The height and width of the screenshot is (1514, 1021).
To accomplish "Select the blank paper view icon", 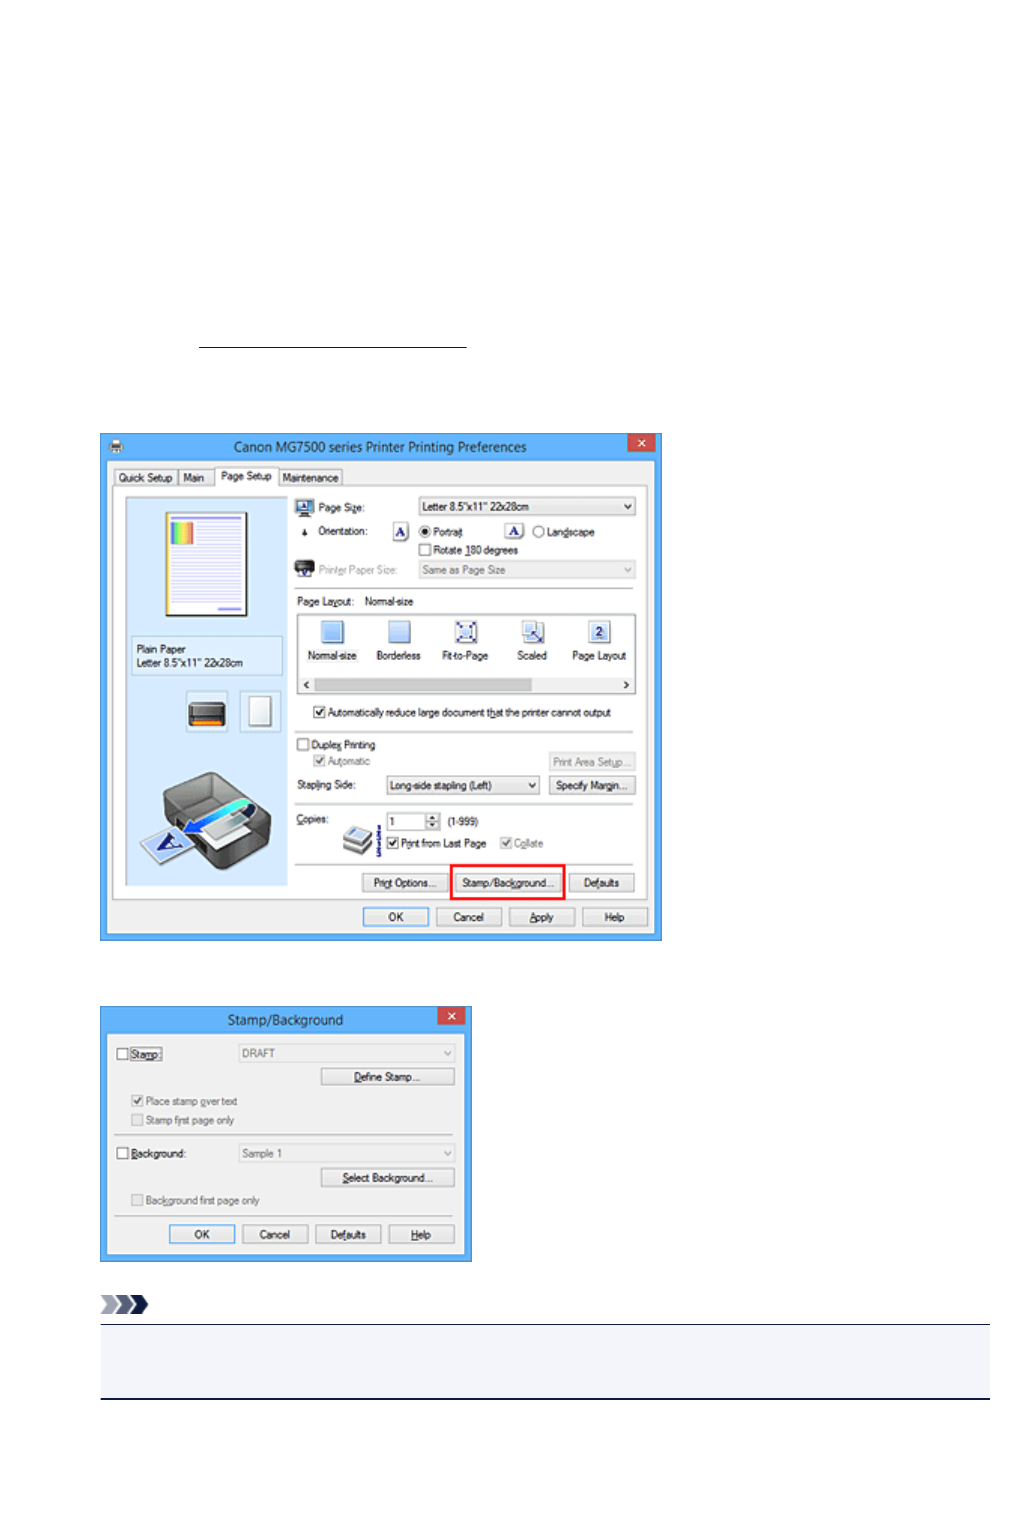I will (260, 712).
